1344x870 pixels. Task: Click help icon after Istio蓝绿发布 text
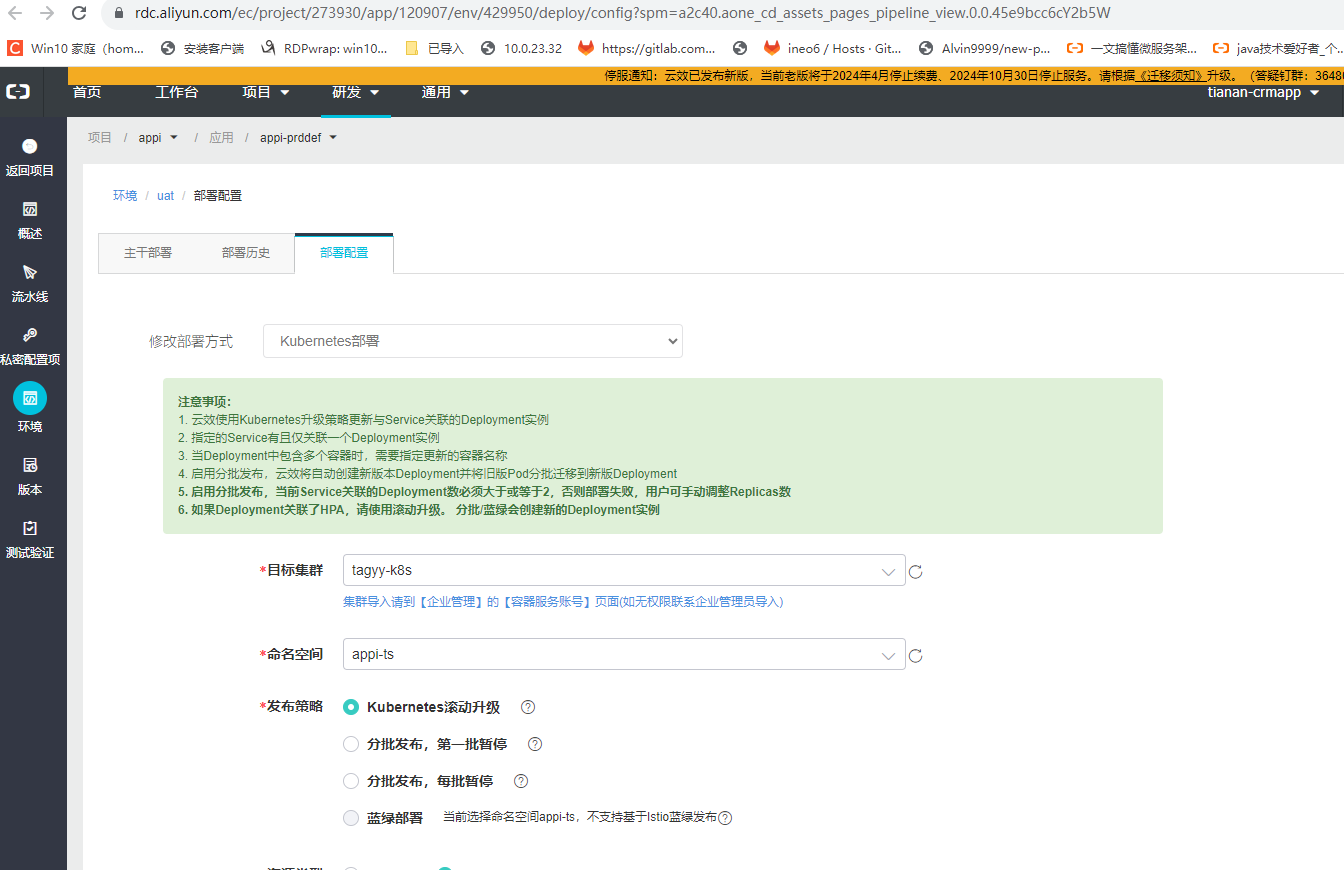click(725, 818)
